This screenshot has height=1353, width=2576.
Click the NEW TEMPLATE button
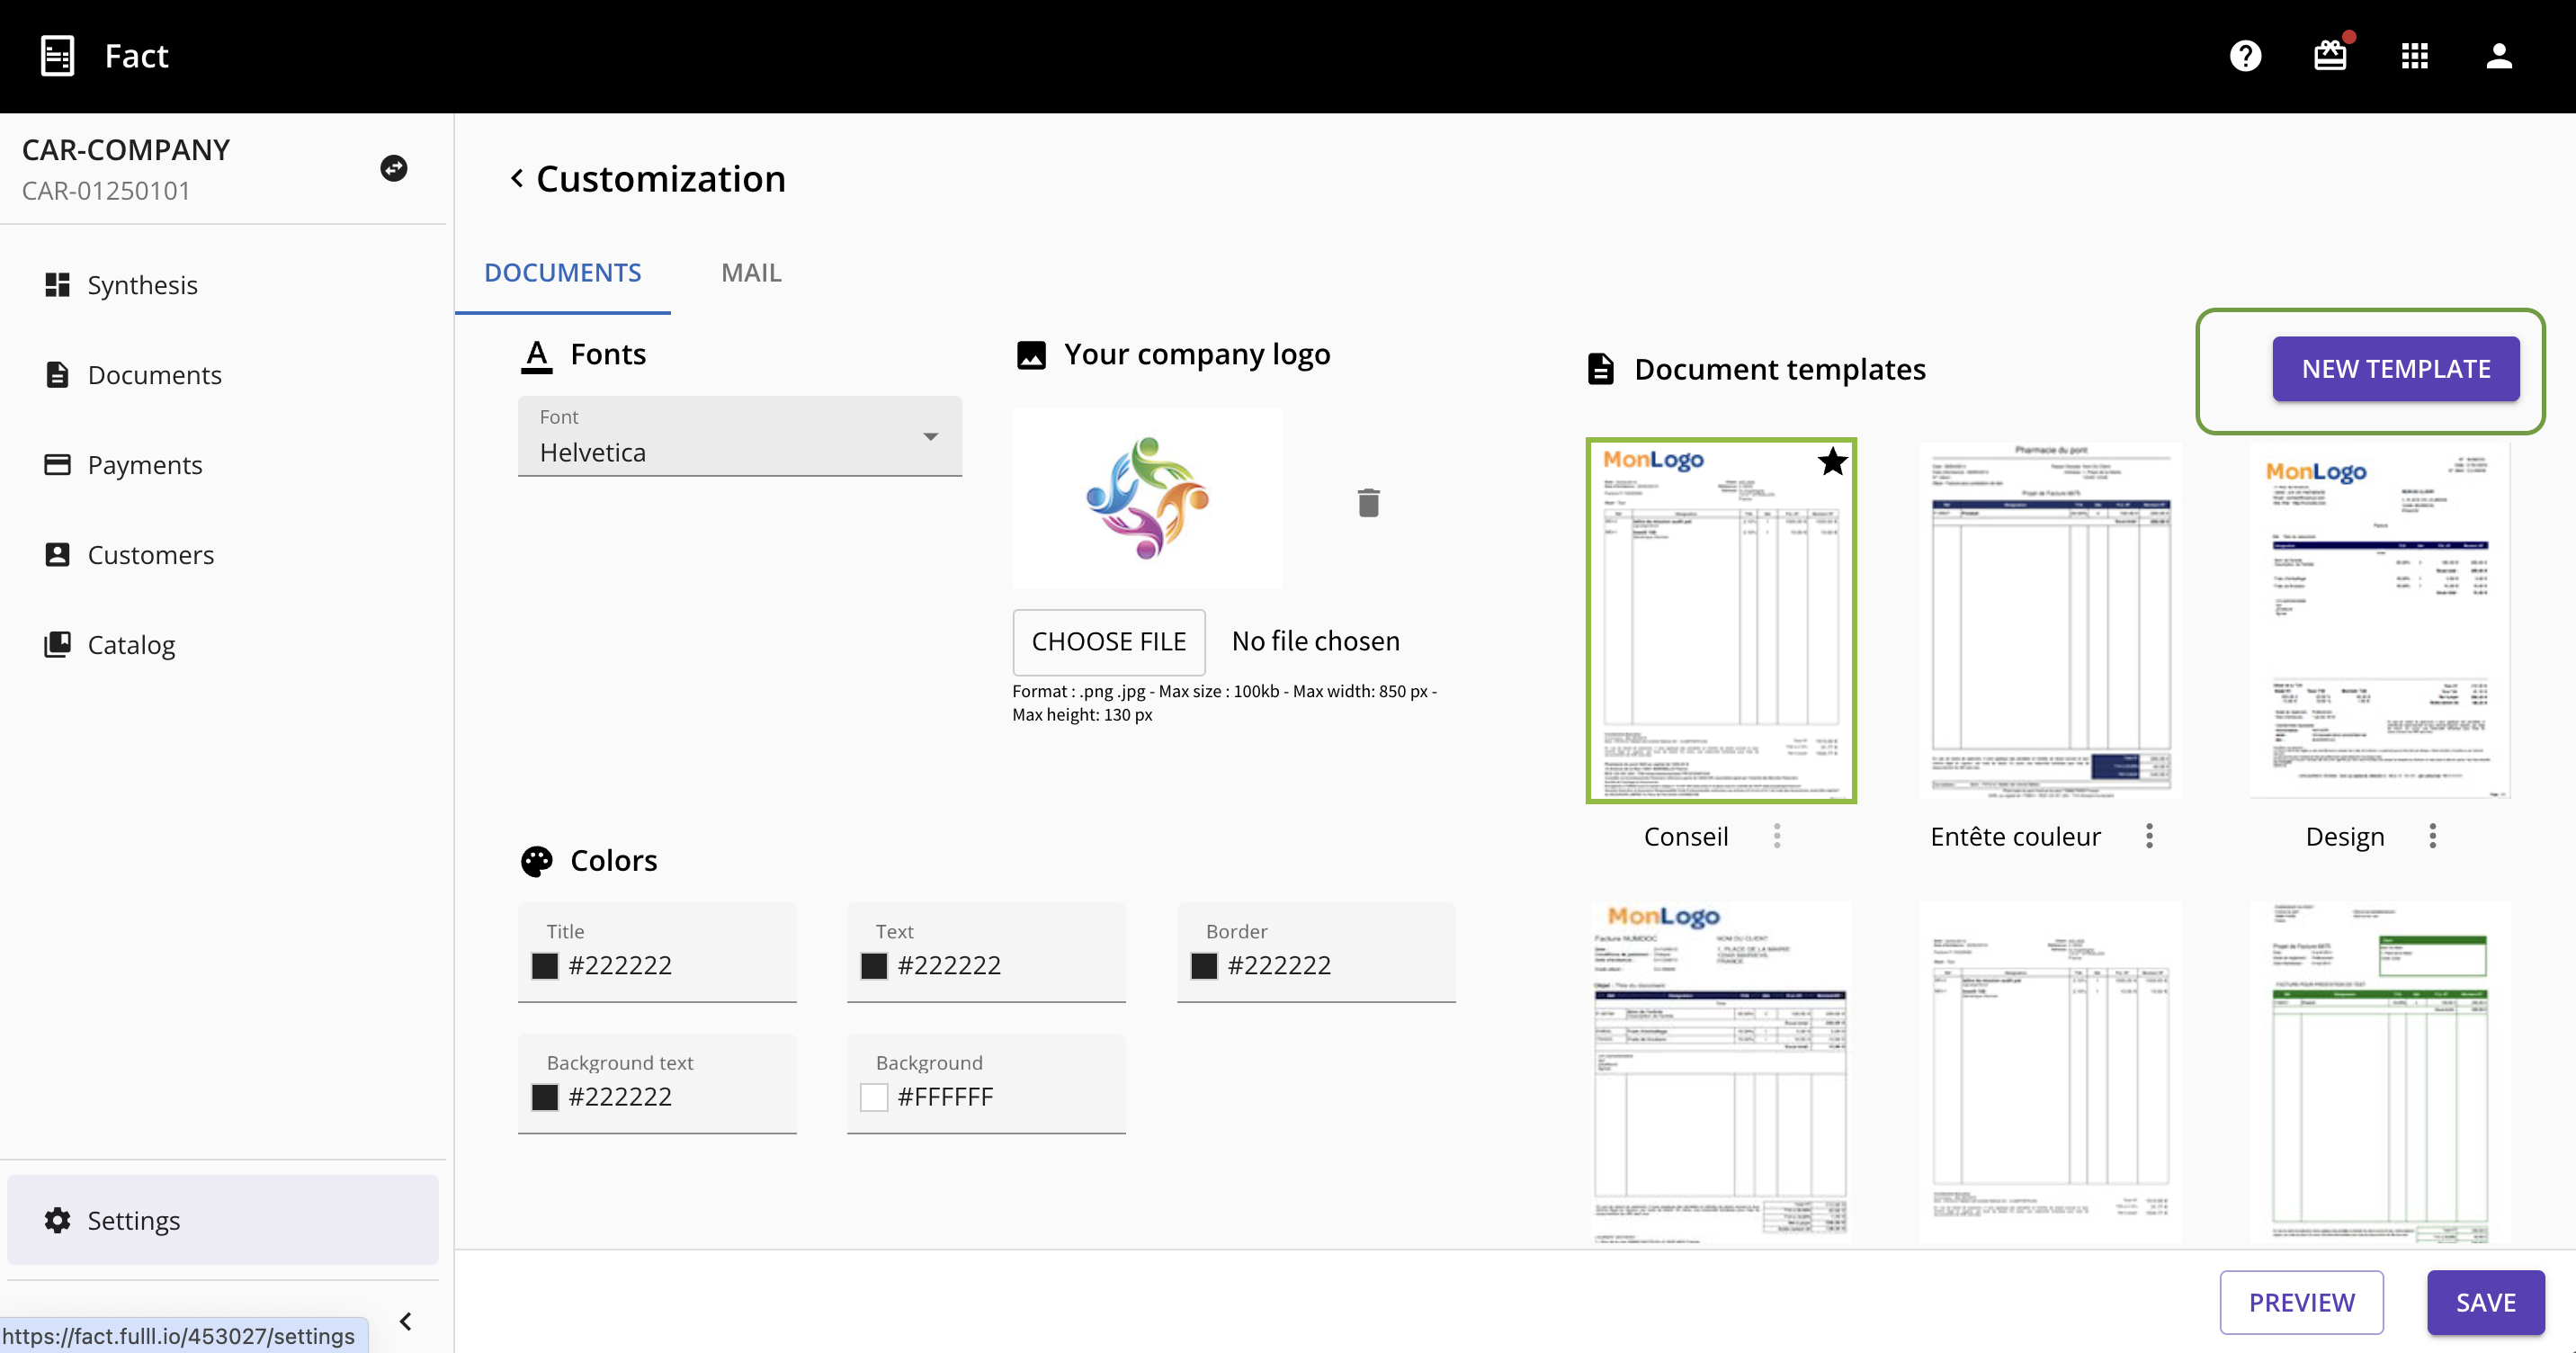(2395, 369)
